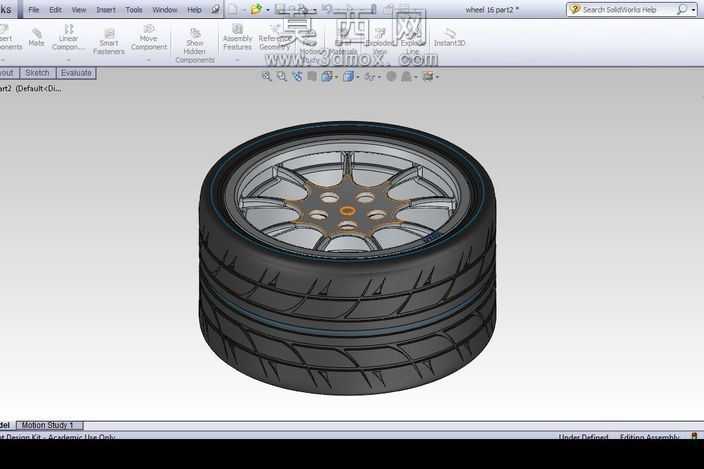
Task: Open the Insert menu
Action: [x=106, y=9]
